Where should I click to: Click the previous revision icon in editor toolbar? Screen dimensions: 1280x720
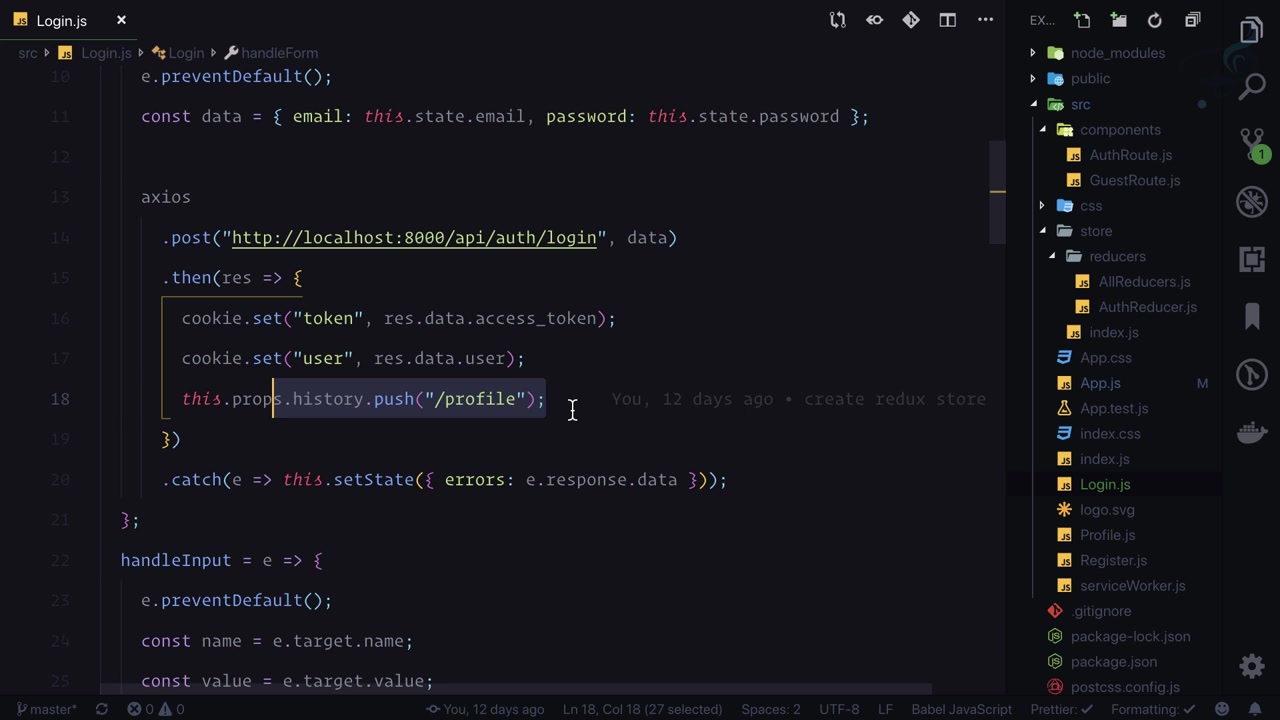coord(875,20)
